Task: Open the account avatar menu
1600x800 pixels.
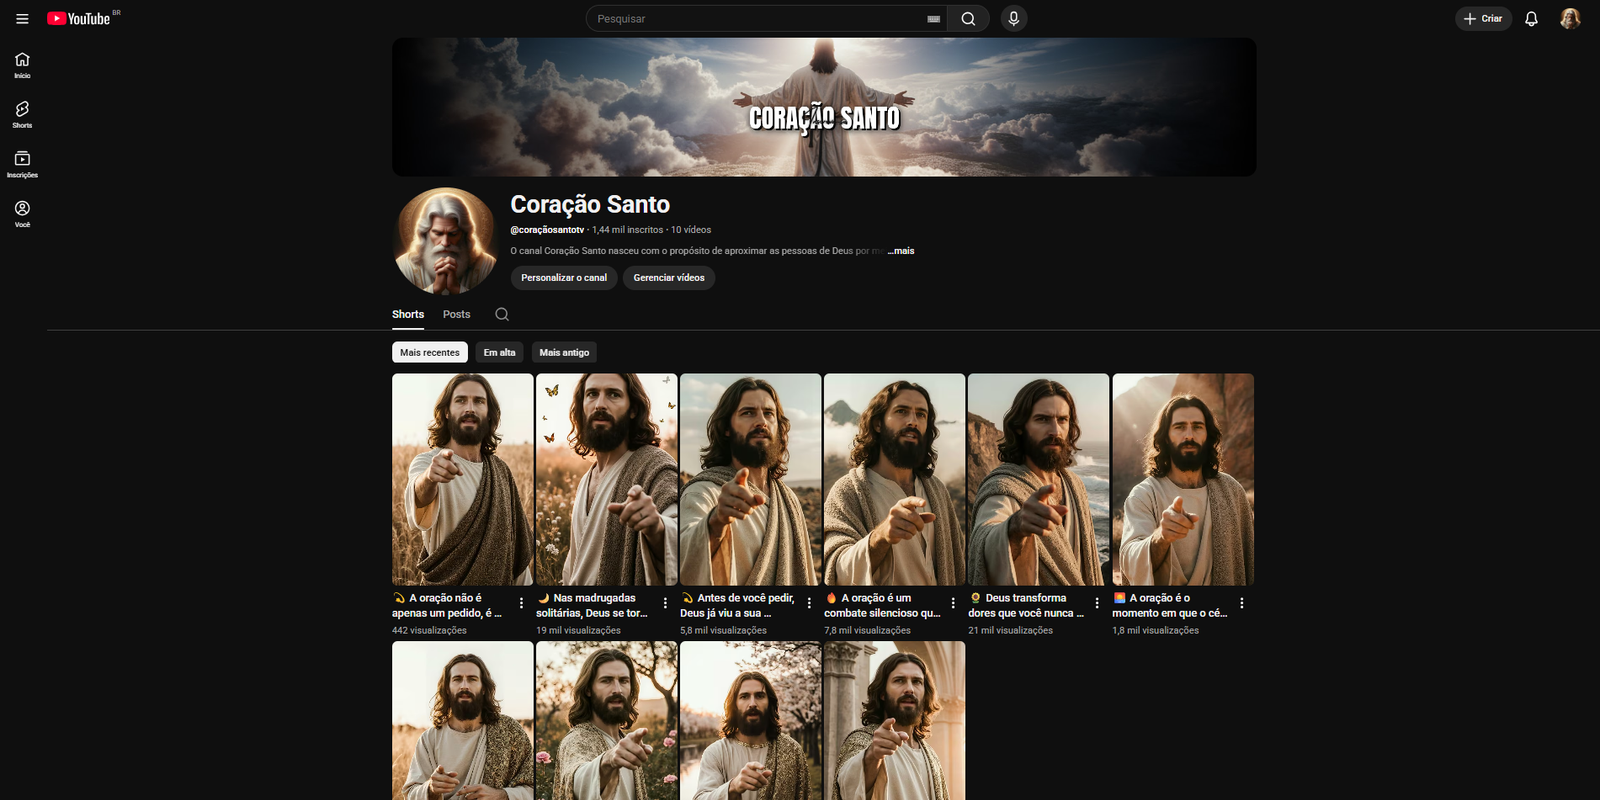Action: [1570, 19]
